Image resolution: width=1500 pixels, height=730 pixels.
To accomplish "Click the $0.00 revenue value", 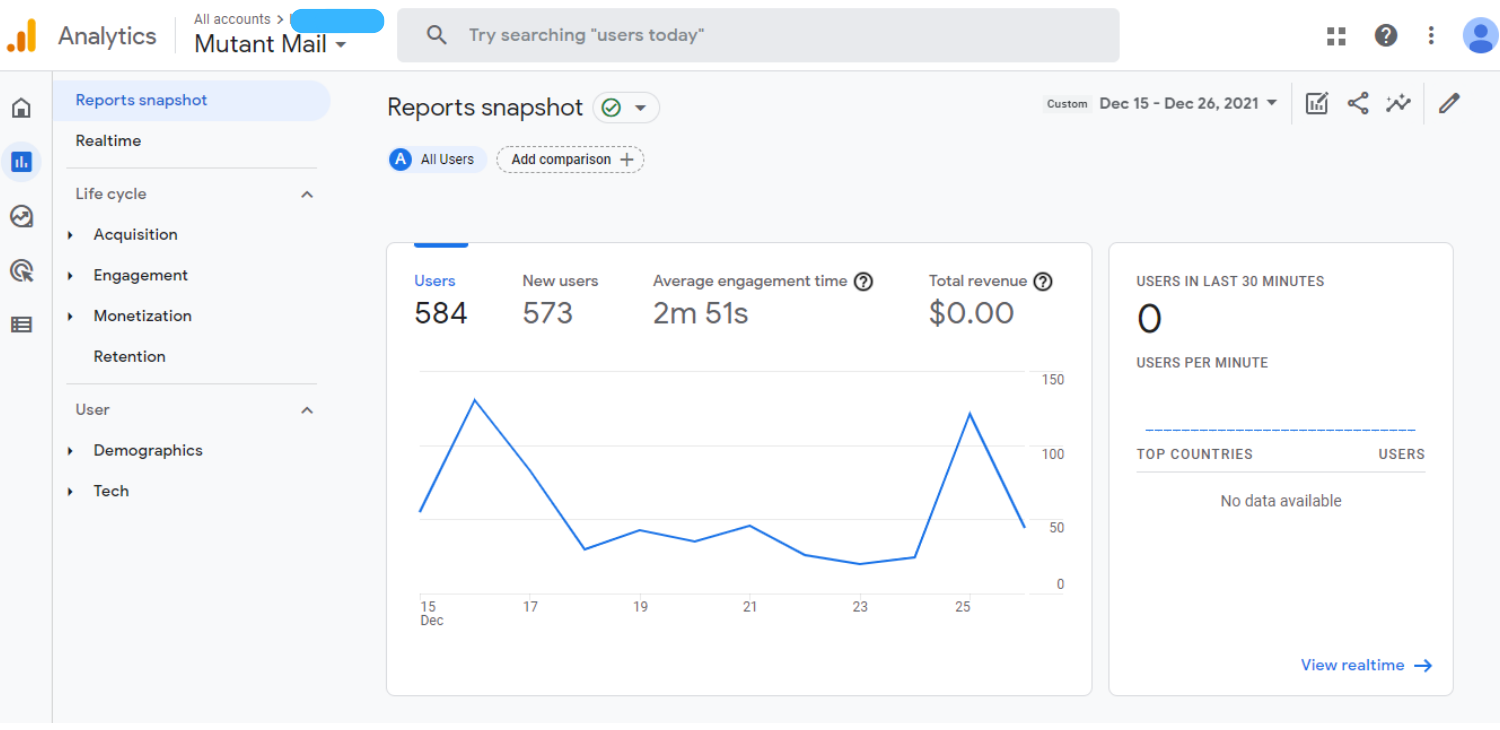I will tap(971, 313).
